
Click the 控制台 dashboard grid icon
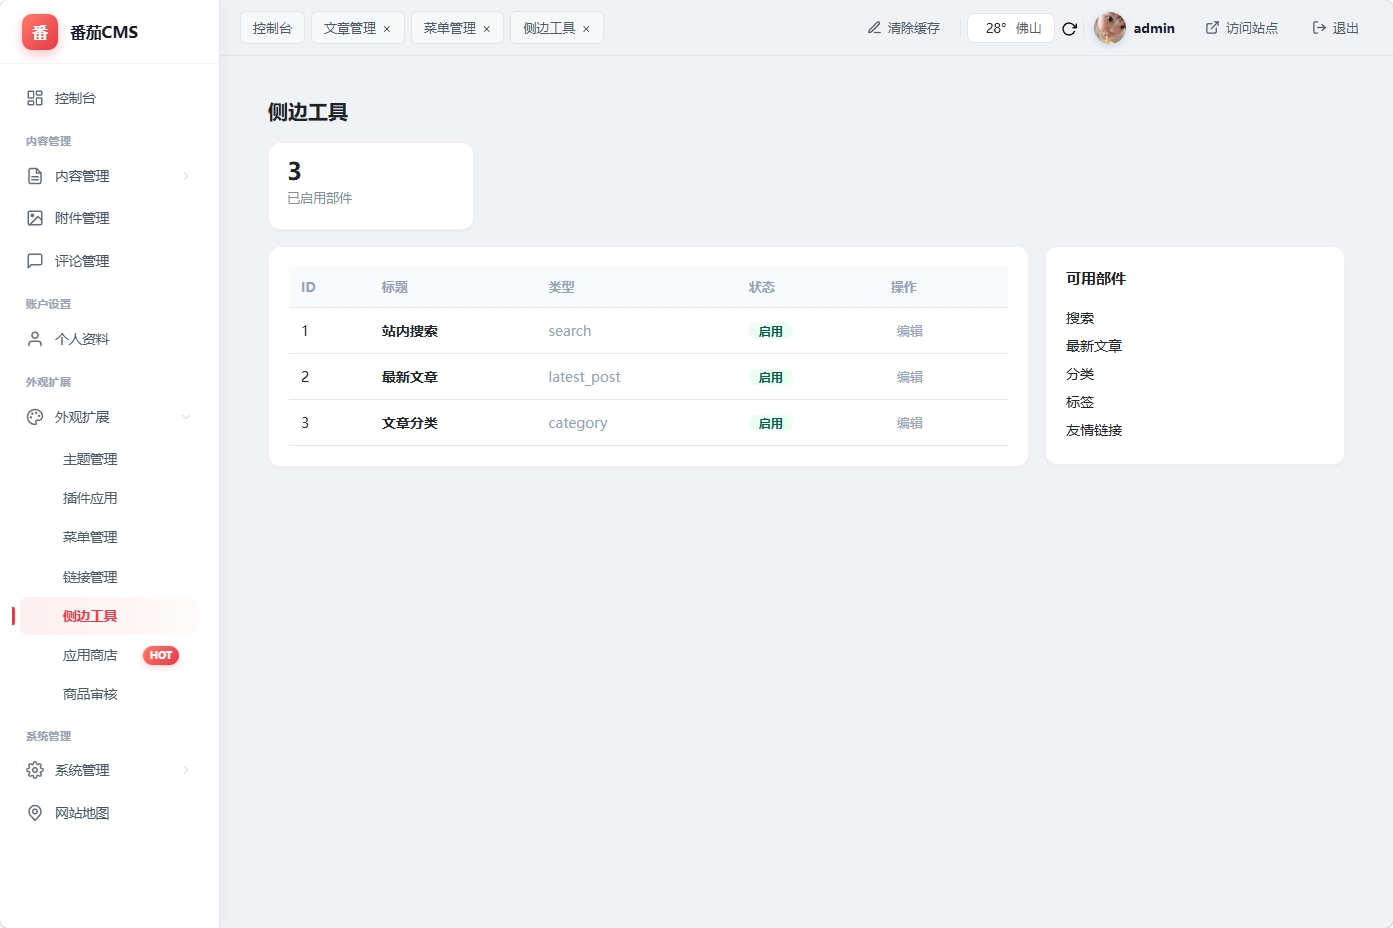35,98
